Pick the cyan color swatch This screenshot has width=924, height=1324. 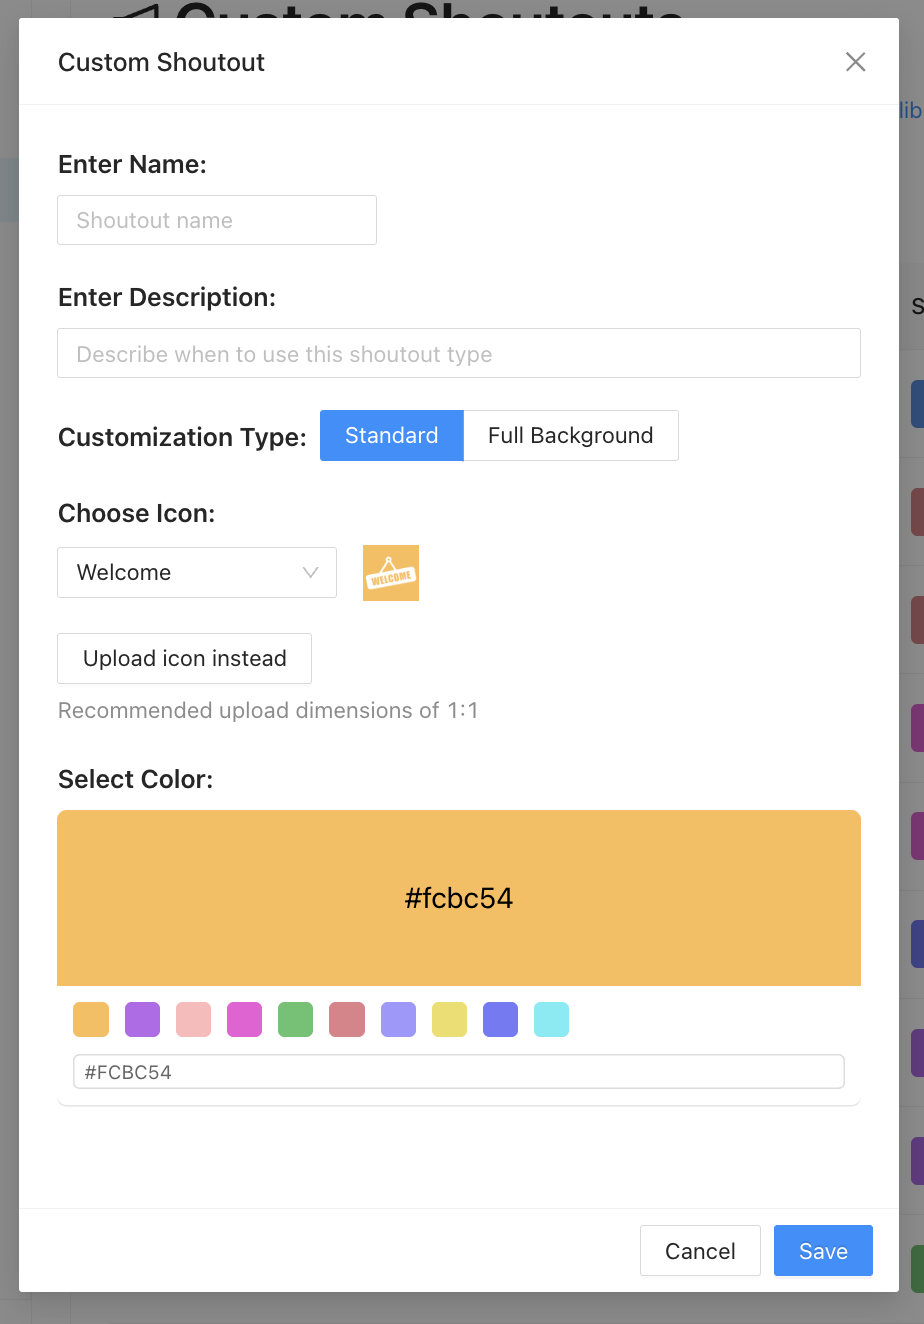551,1020
